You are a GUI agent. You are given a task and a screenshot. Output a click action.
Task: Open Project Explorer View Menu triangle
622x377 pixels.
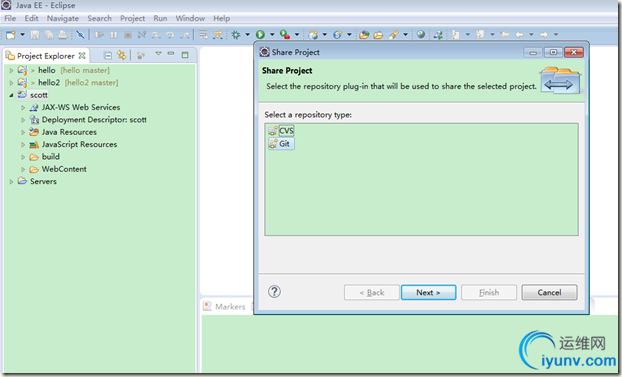pyautogui.click(x=158, y=54)
